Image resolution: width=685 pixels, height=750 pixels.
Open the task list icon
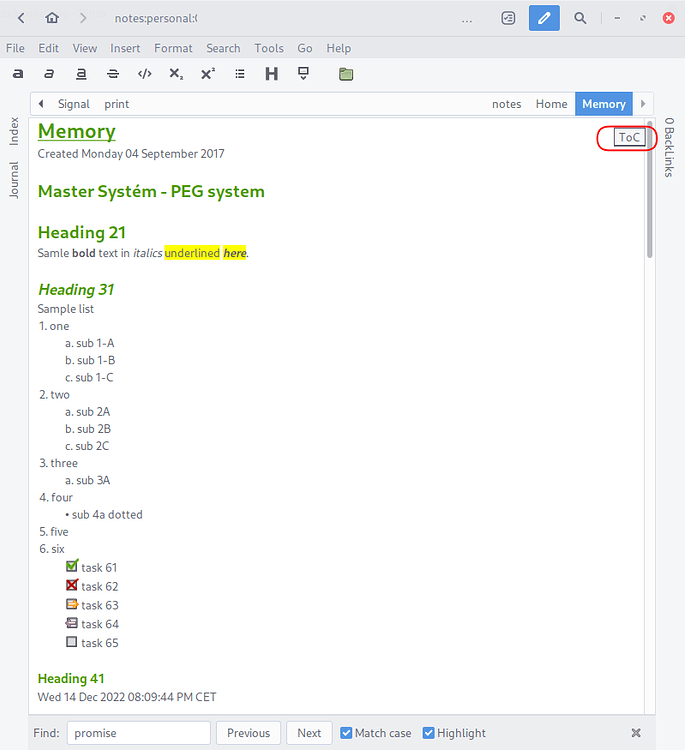pyautogui.click(x=508, y=18)
